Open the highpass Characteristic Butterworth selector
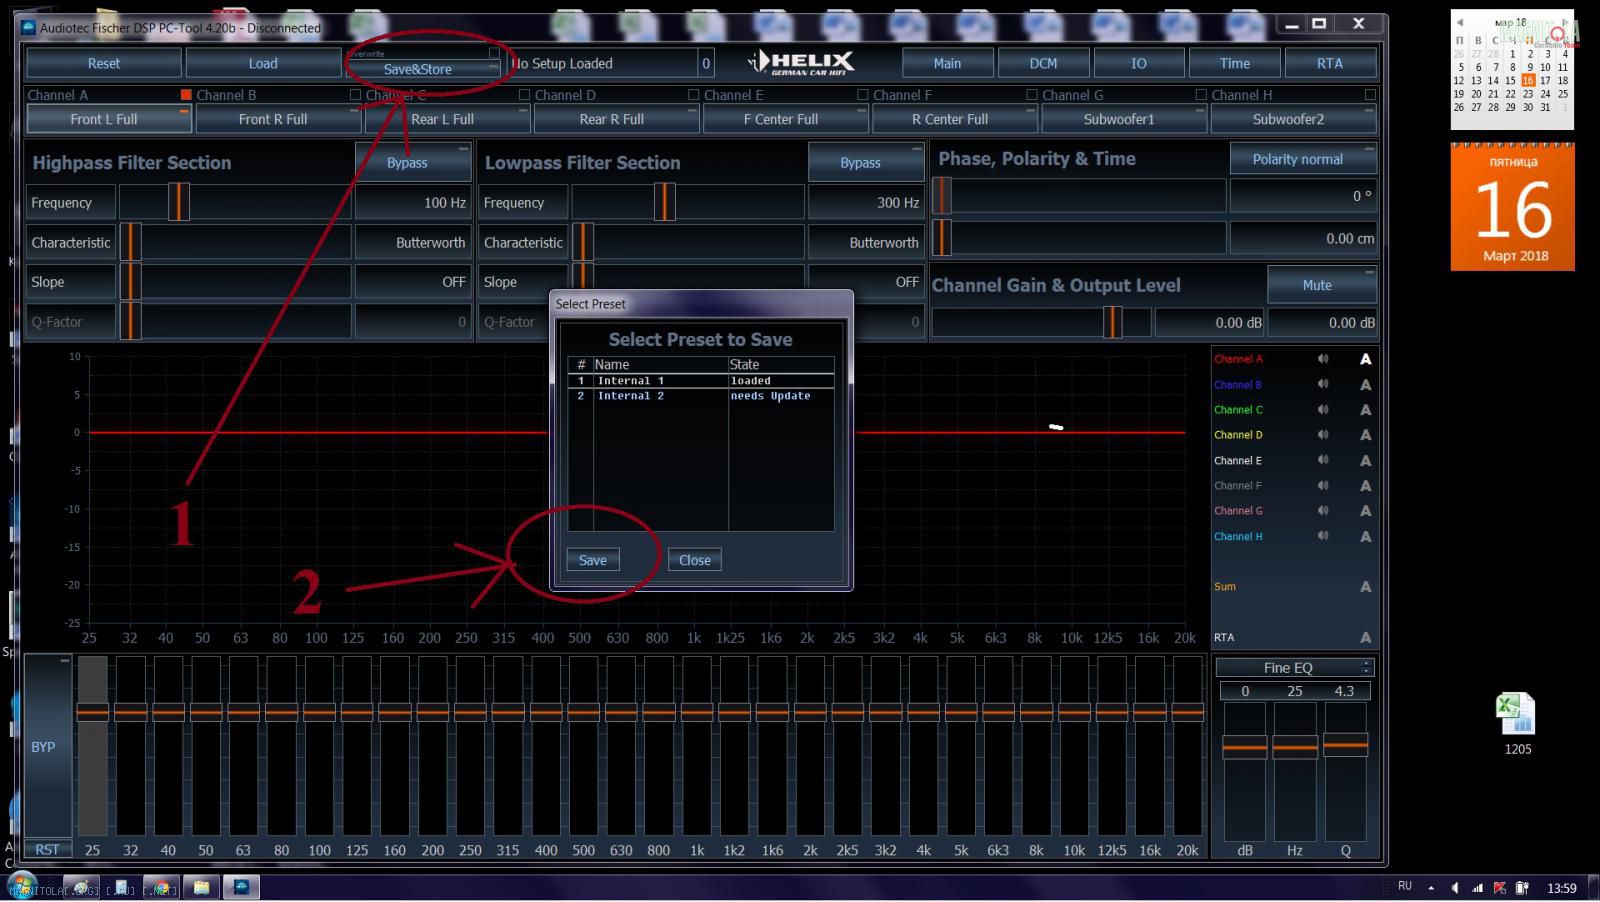This screenshot has height=902, width=1600. [x=413, y=242]
